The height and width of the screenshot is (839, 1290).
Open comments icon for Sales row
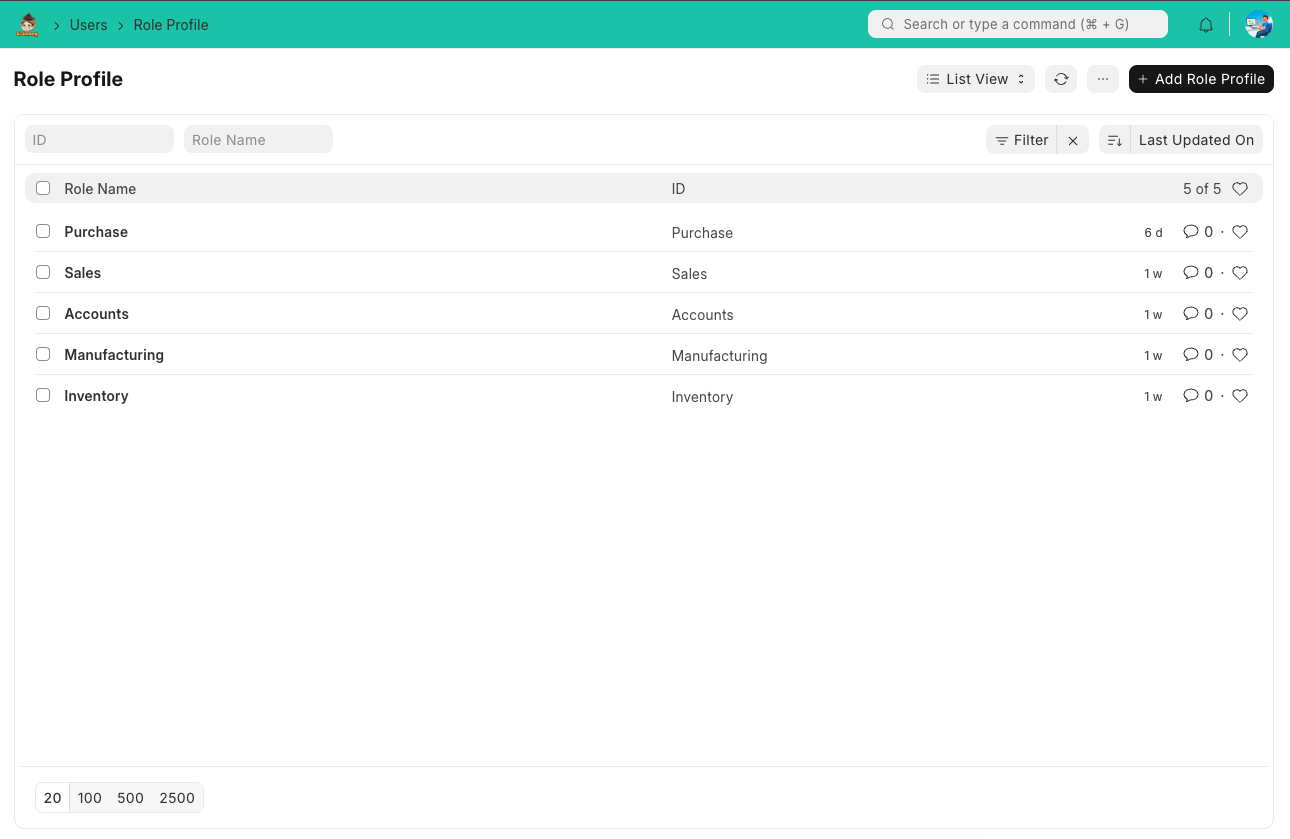click(1190, 273)
